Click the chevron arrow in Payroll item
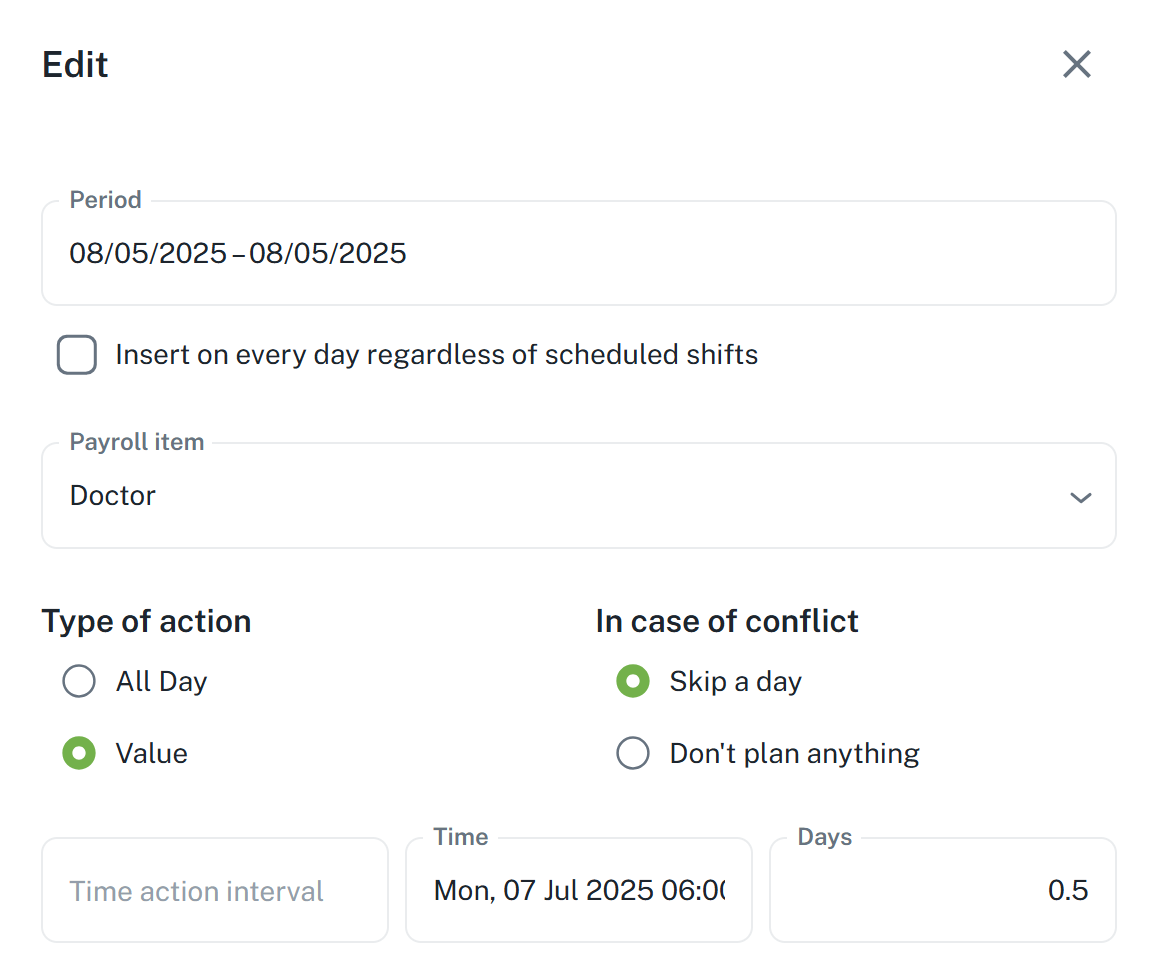1150x969 pixels. pyautogui.click(x=1080, y=497)
